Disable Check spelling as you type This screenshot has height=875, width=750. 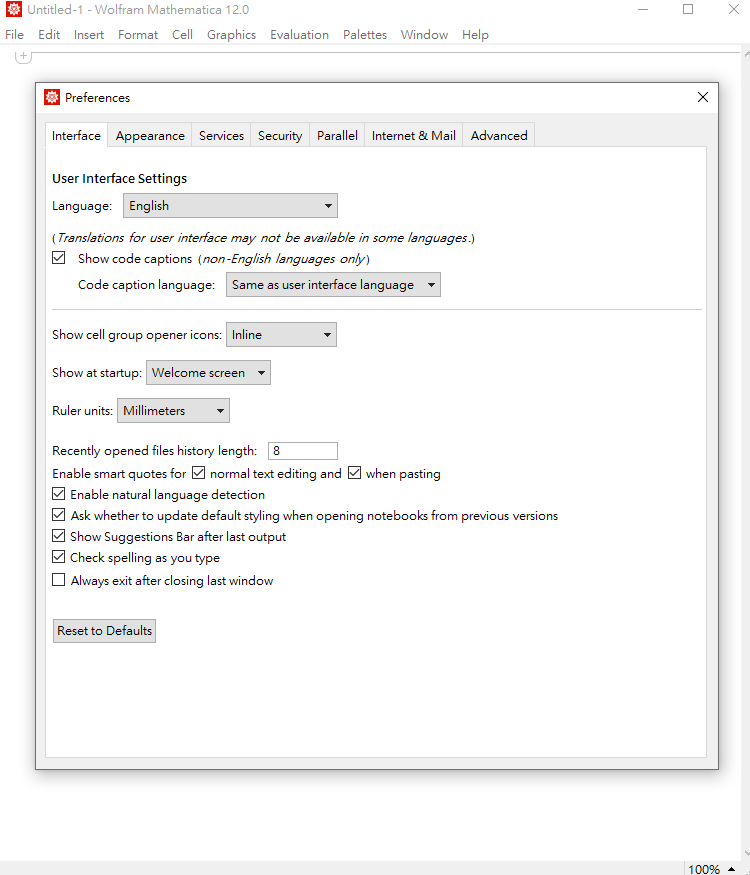pos(59,557)
